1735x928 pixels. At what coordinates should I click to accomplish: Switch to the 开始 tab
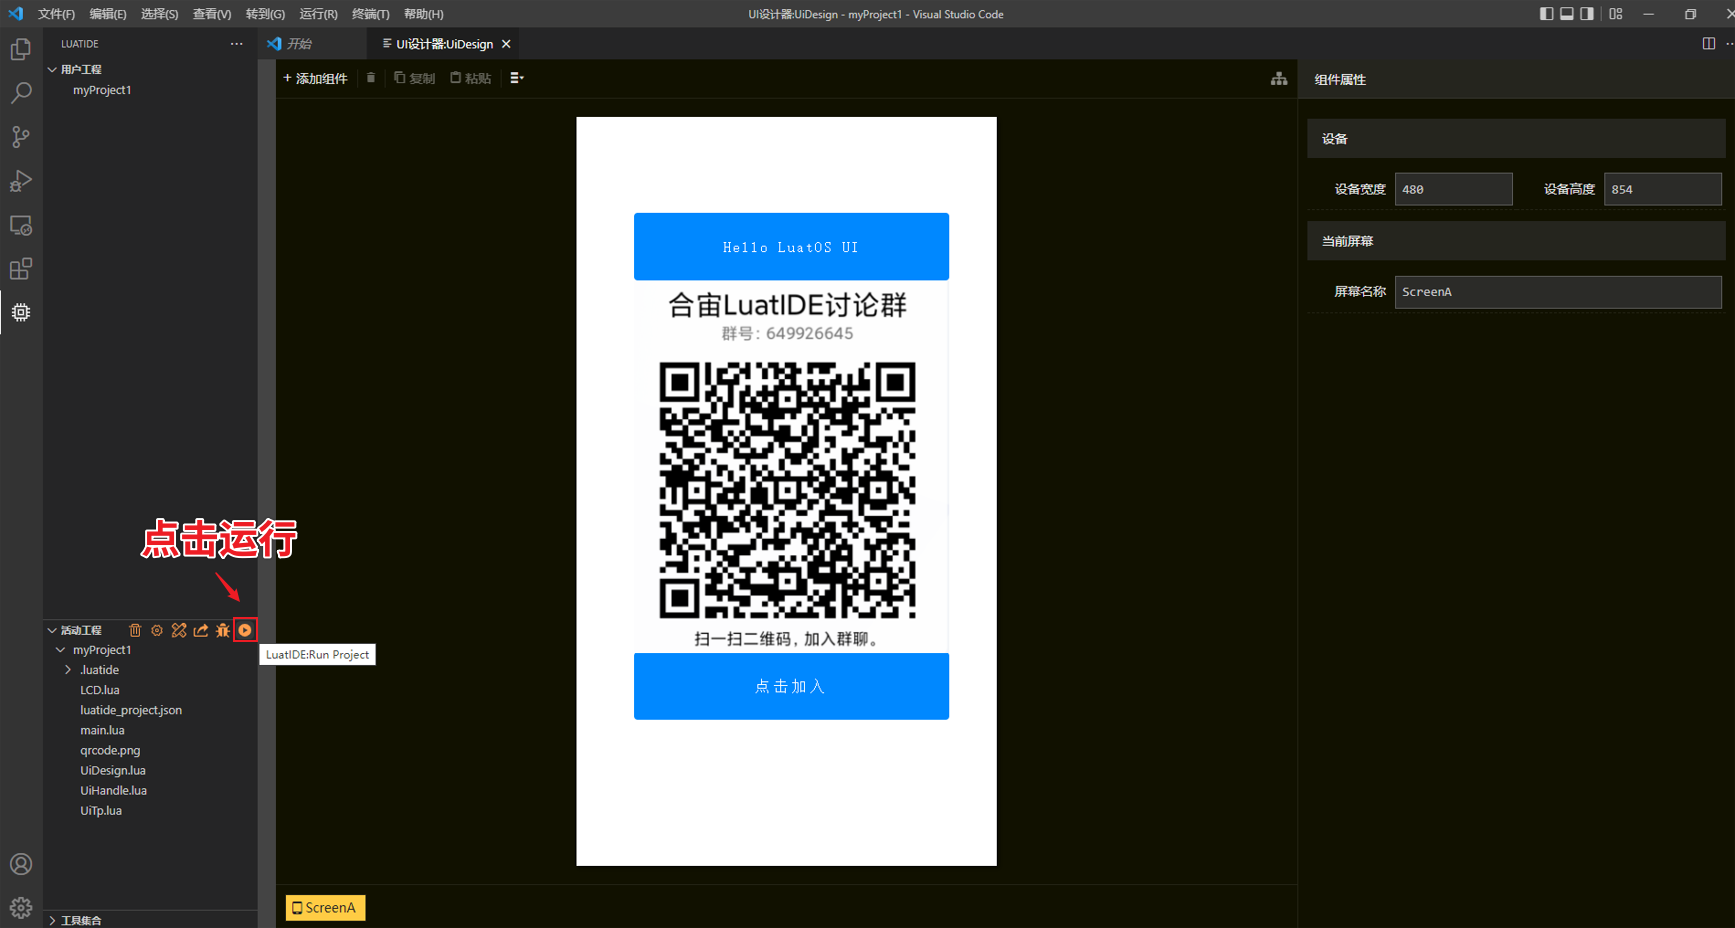tap(299, 44)
